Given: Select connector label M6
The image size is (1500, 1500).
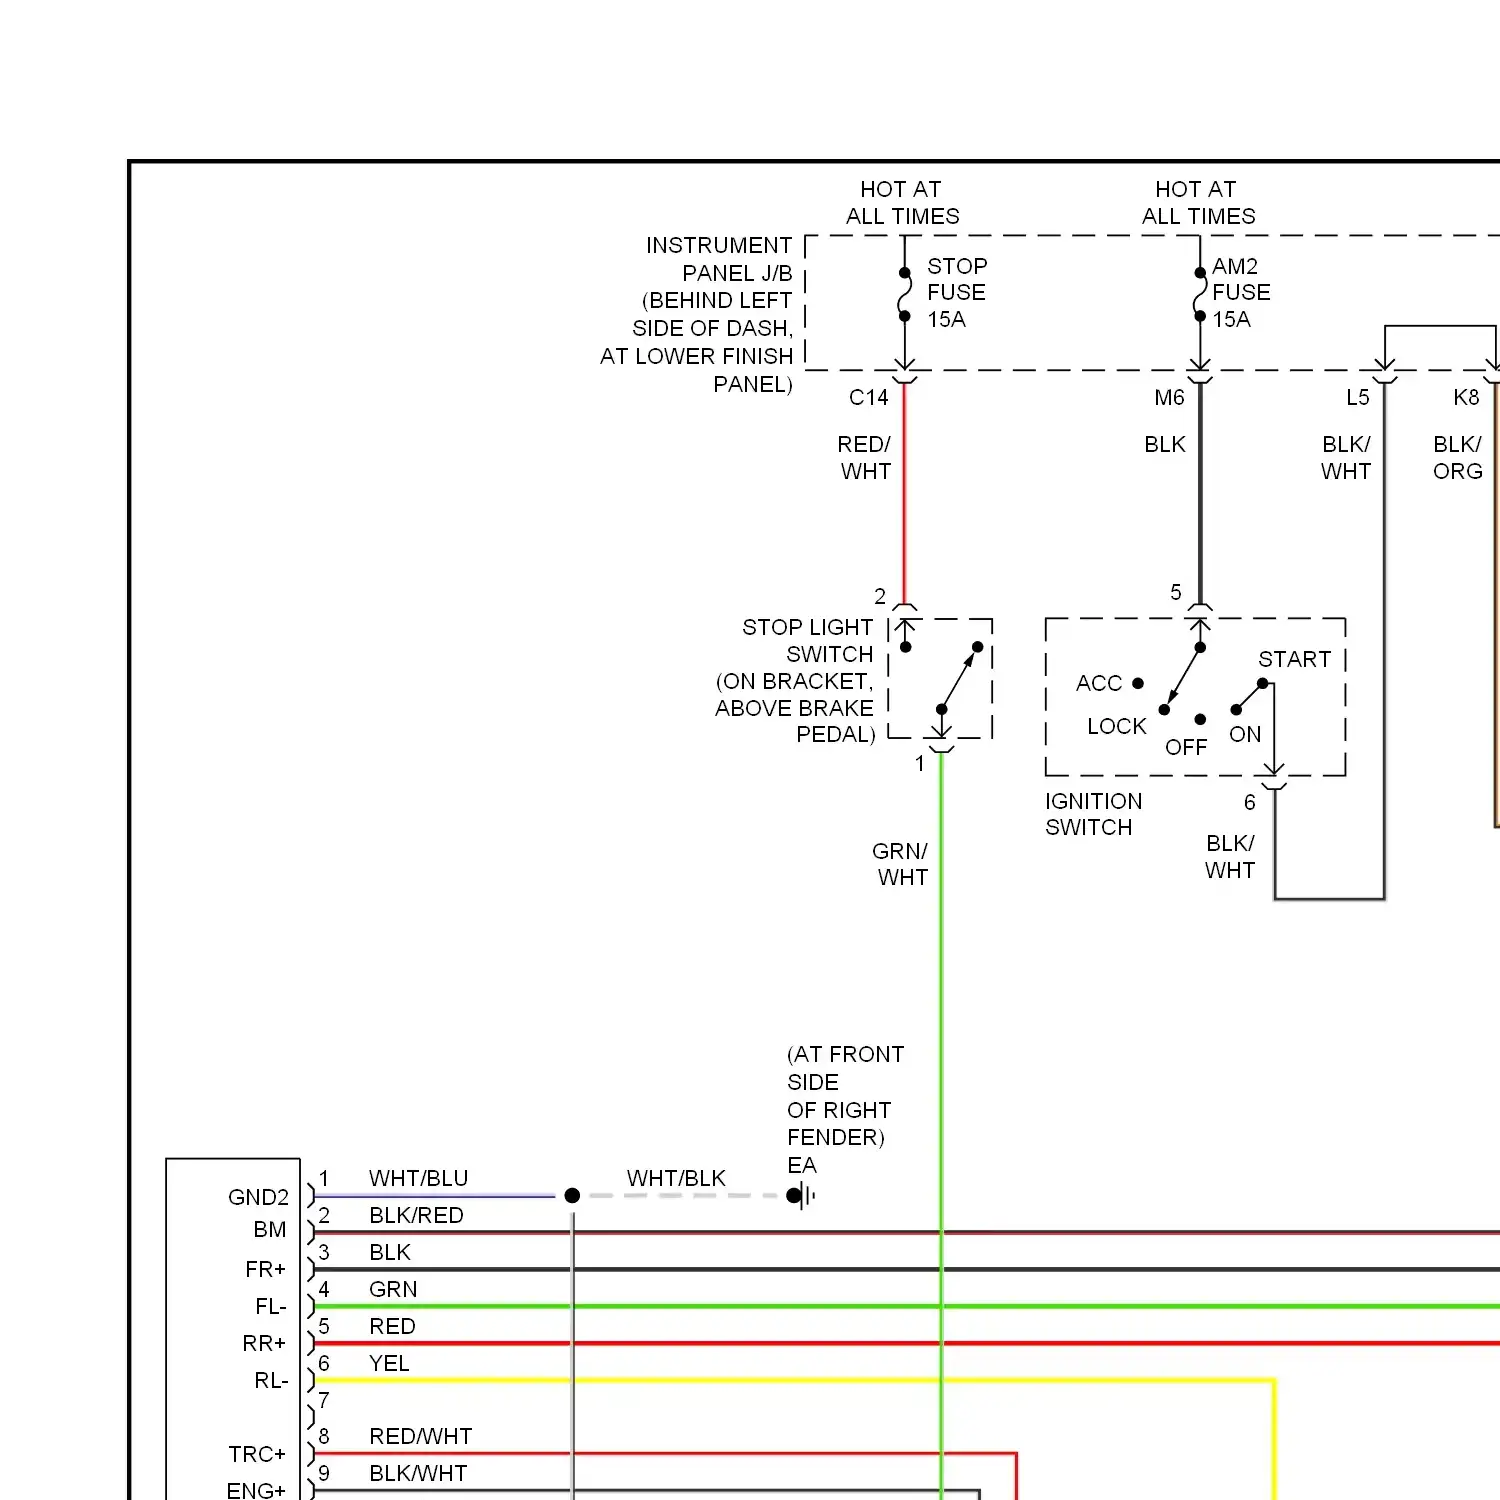Looking at the screenshot, I should click(1169, 398).
